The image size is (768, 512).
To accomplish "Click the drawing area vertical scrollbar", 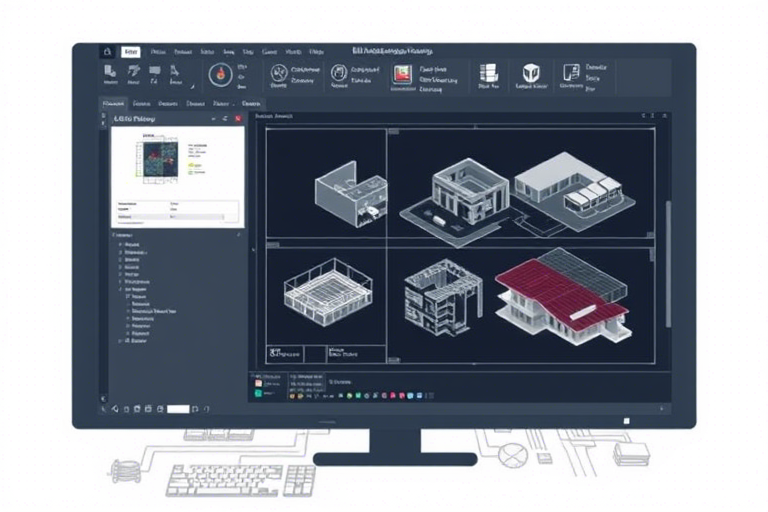I will (x=668, y=265).
